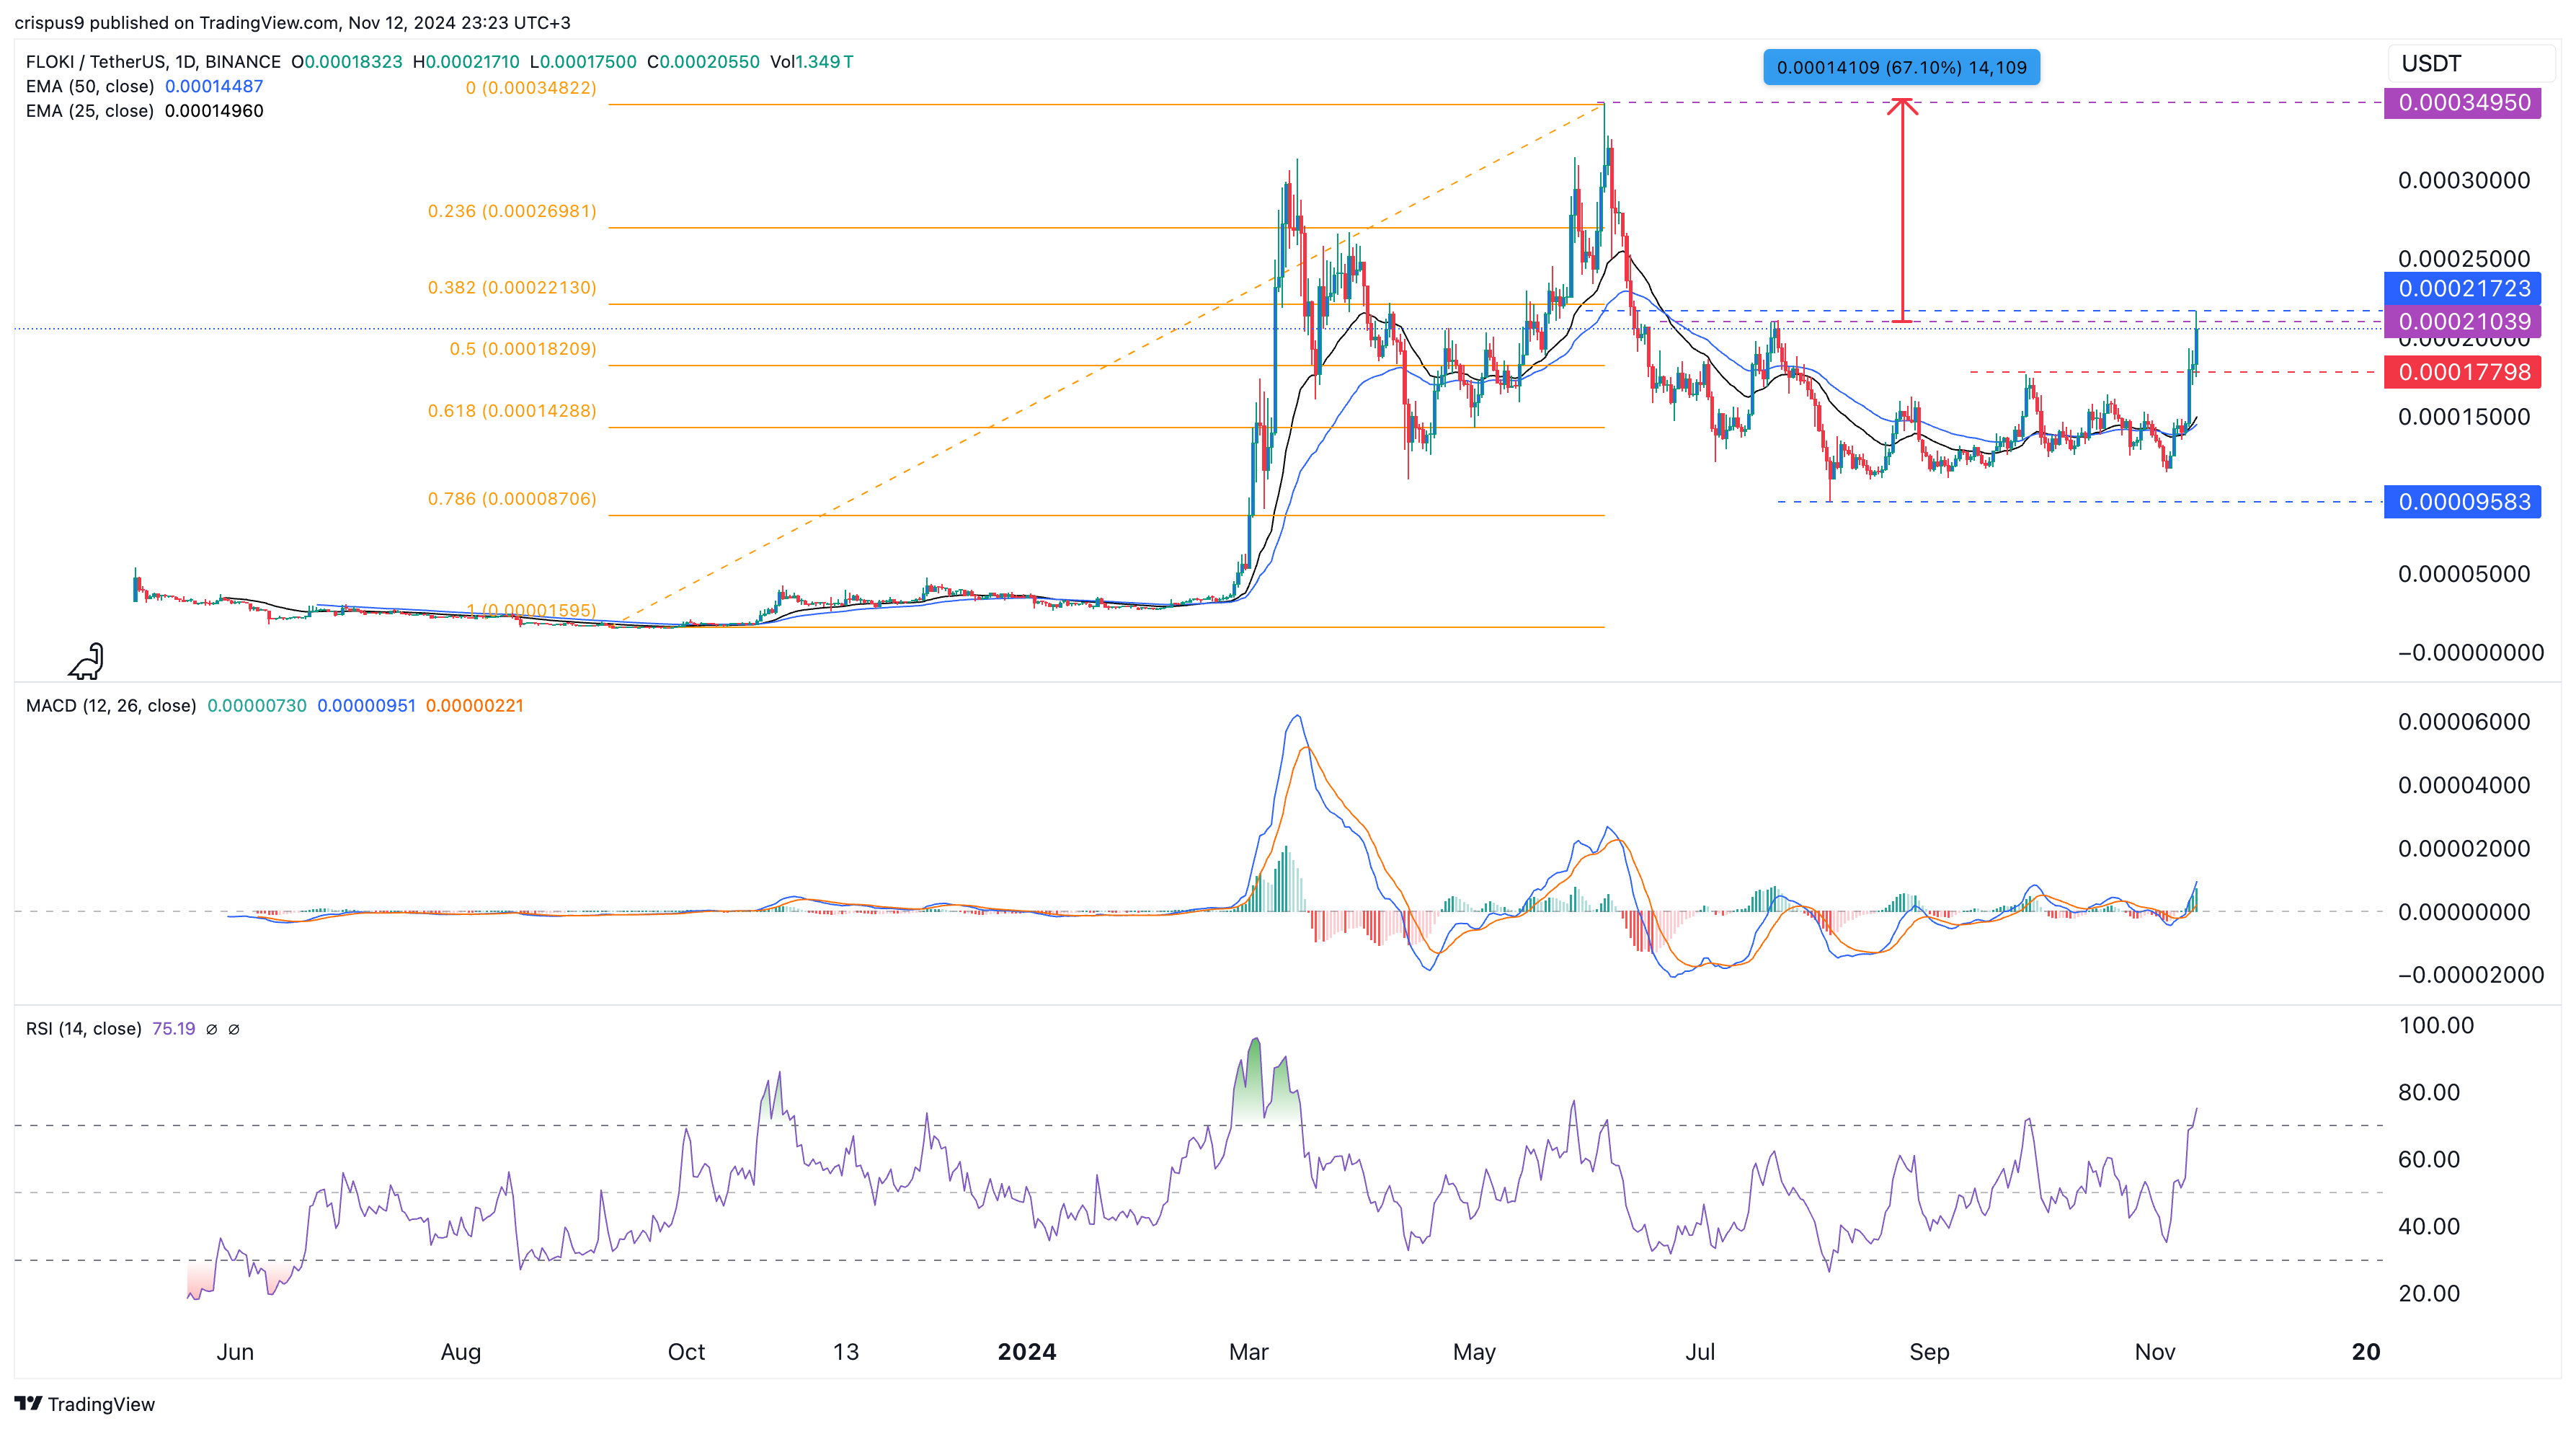Select the 0.786 Fibonacci level label

(512, 498)
